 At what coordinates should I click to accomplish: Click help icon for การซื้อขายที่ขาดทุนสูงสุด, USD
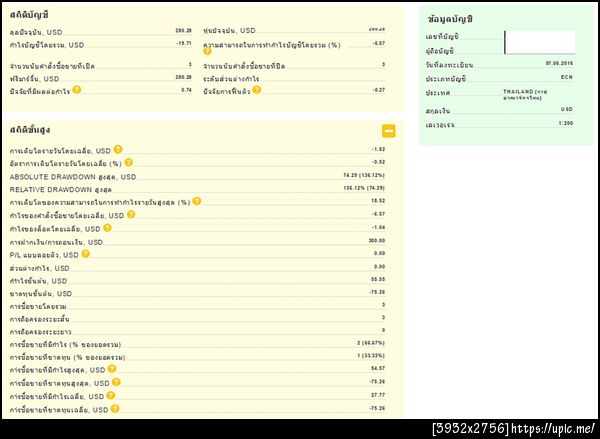116,382
